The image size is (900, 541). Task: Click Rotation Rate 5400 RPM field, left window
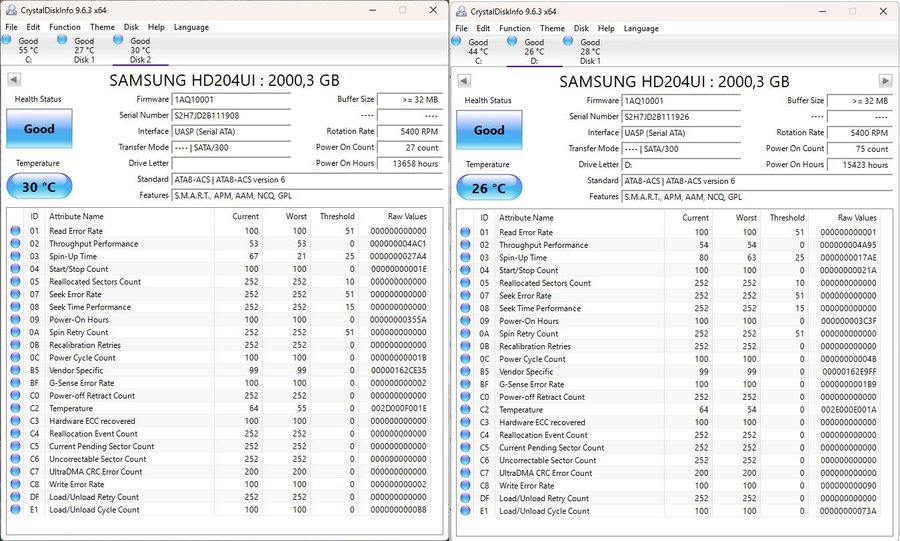click(x=410, y=131)
